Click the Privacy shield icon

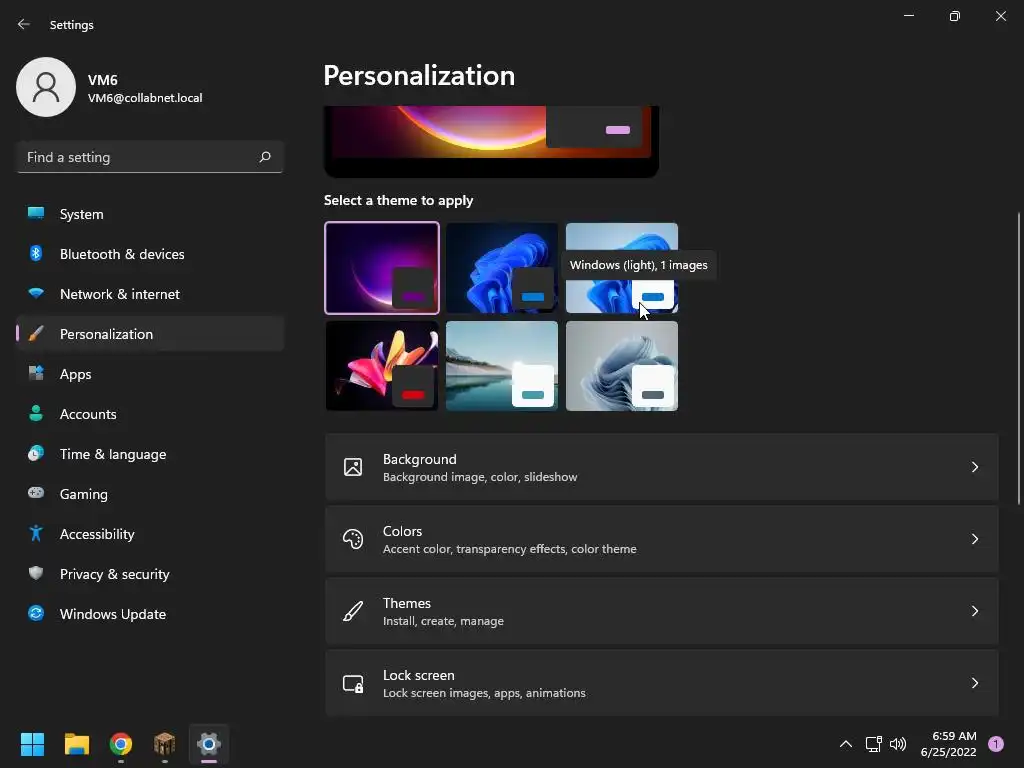click(36, 573)
